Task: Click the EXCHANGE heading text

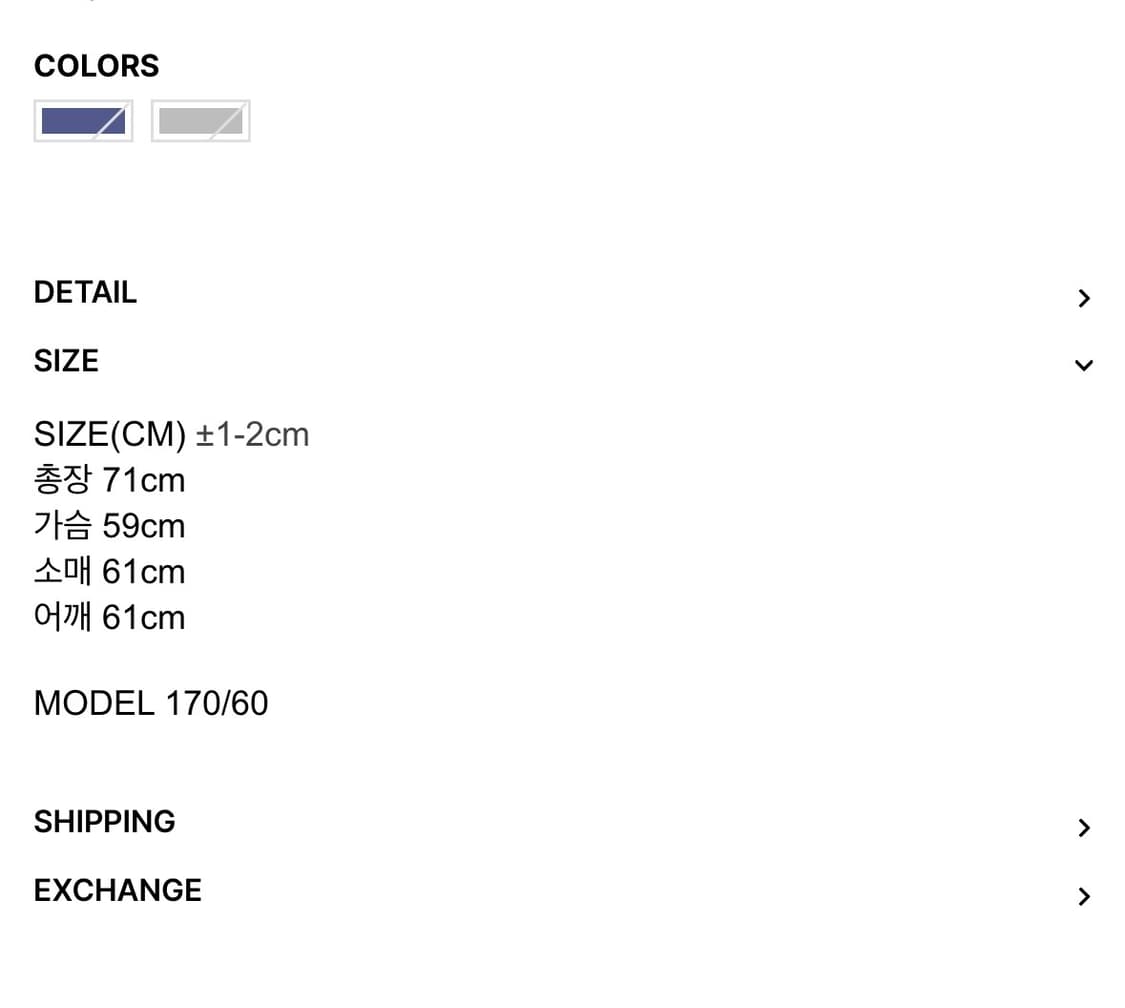Action: [117, 890]
